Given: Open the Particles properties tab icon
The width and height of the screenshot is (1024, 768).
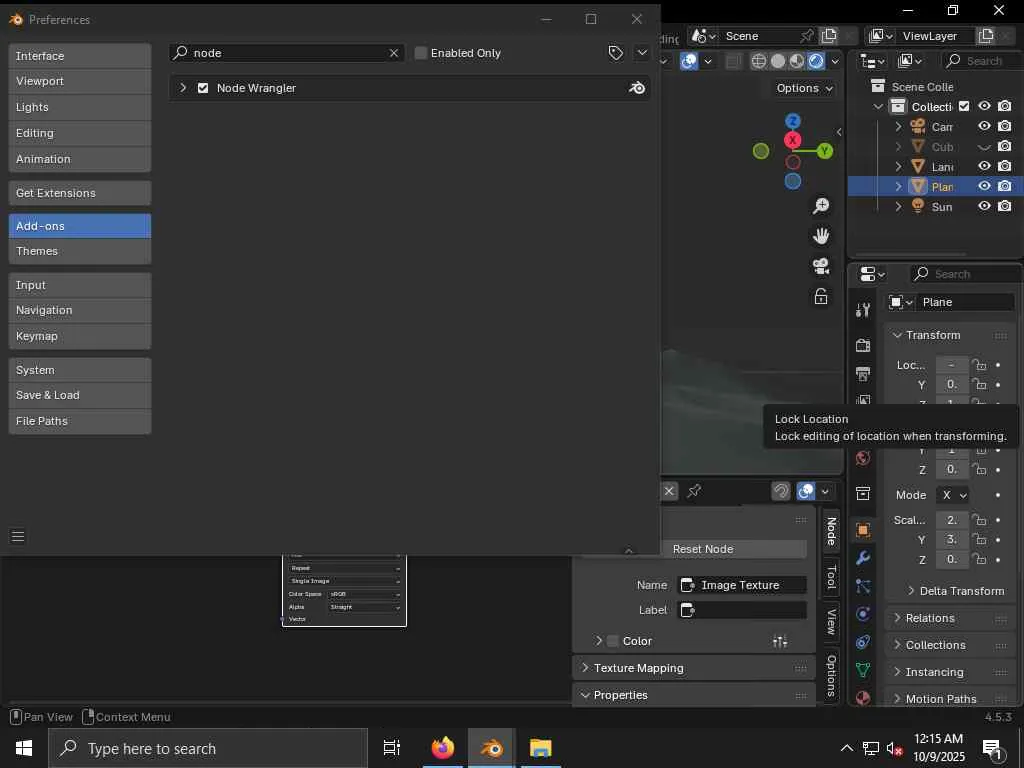Looking at the screenshot, I should pos(863,586).
